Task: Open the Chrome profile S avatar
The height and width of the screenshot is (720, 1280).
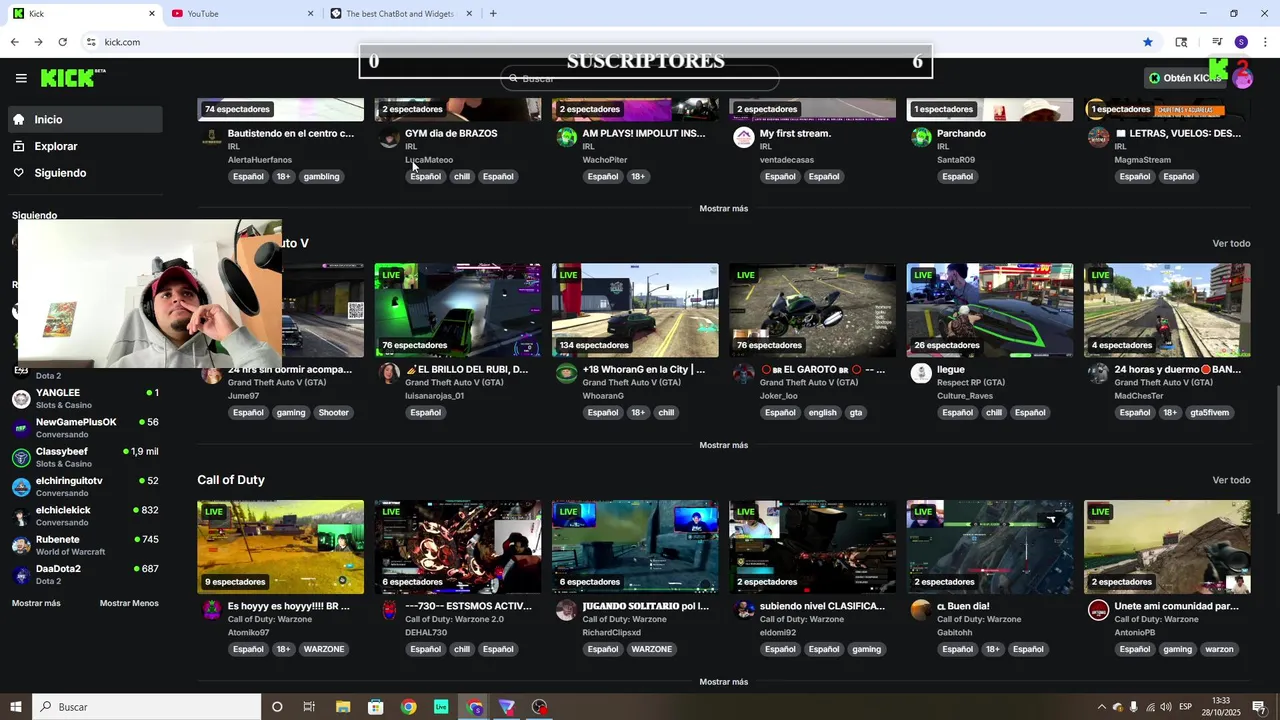Action: point(1241,42)
